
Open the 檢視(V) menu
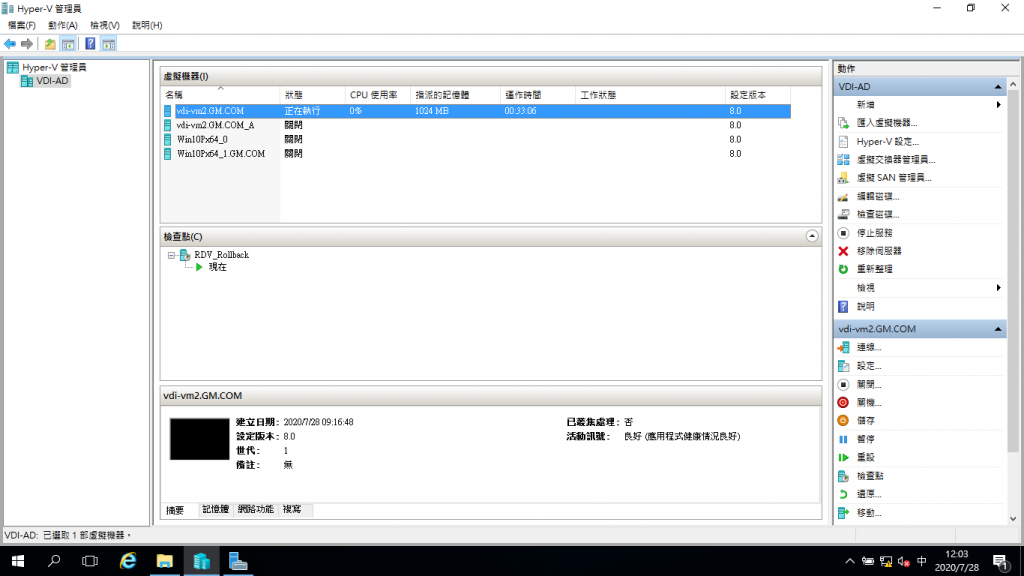[104, 25]
